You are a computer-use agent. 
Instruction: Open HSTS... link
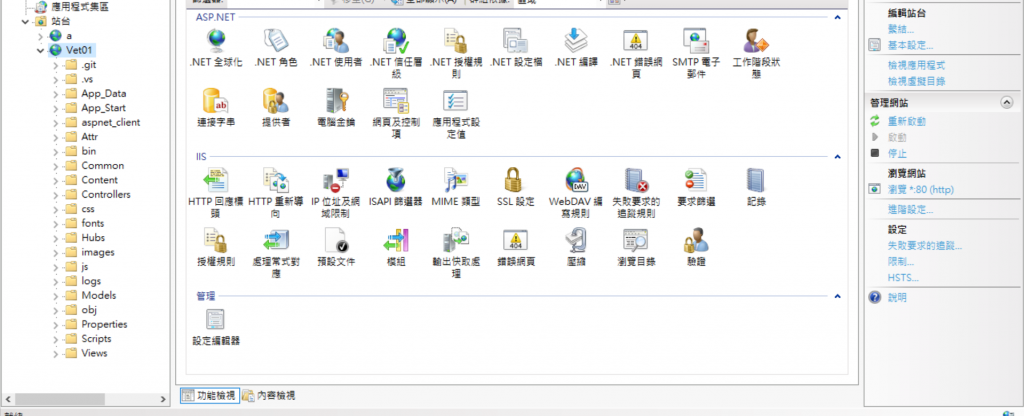point(903,278)
